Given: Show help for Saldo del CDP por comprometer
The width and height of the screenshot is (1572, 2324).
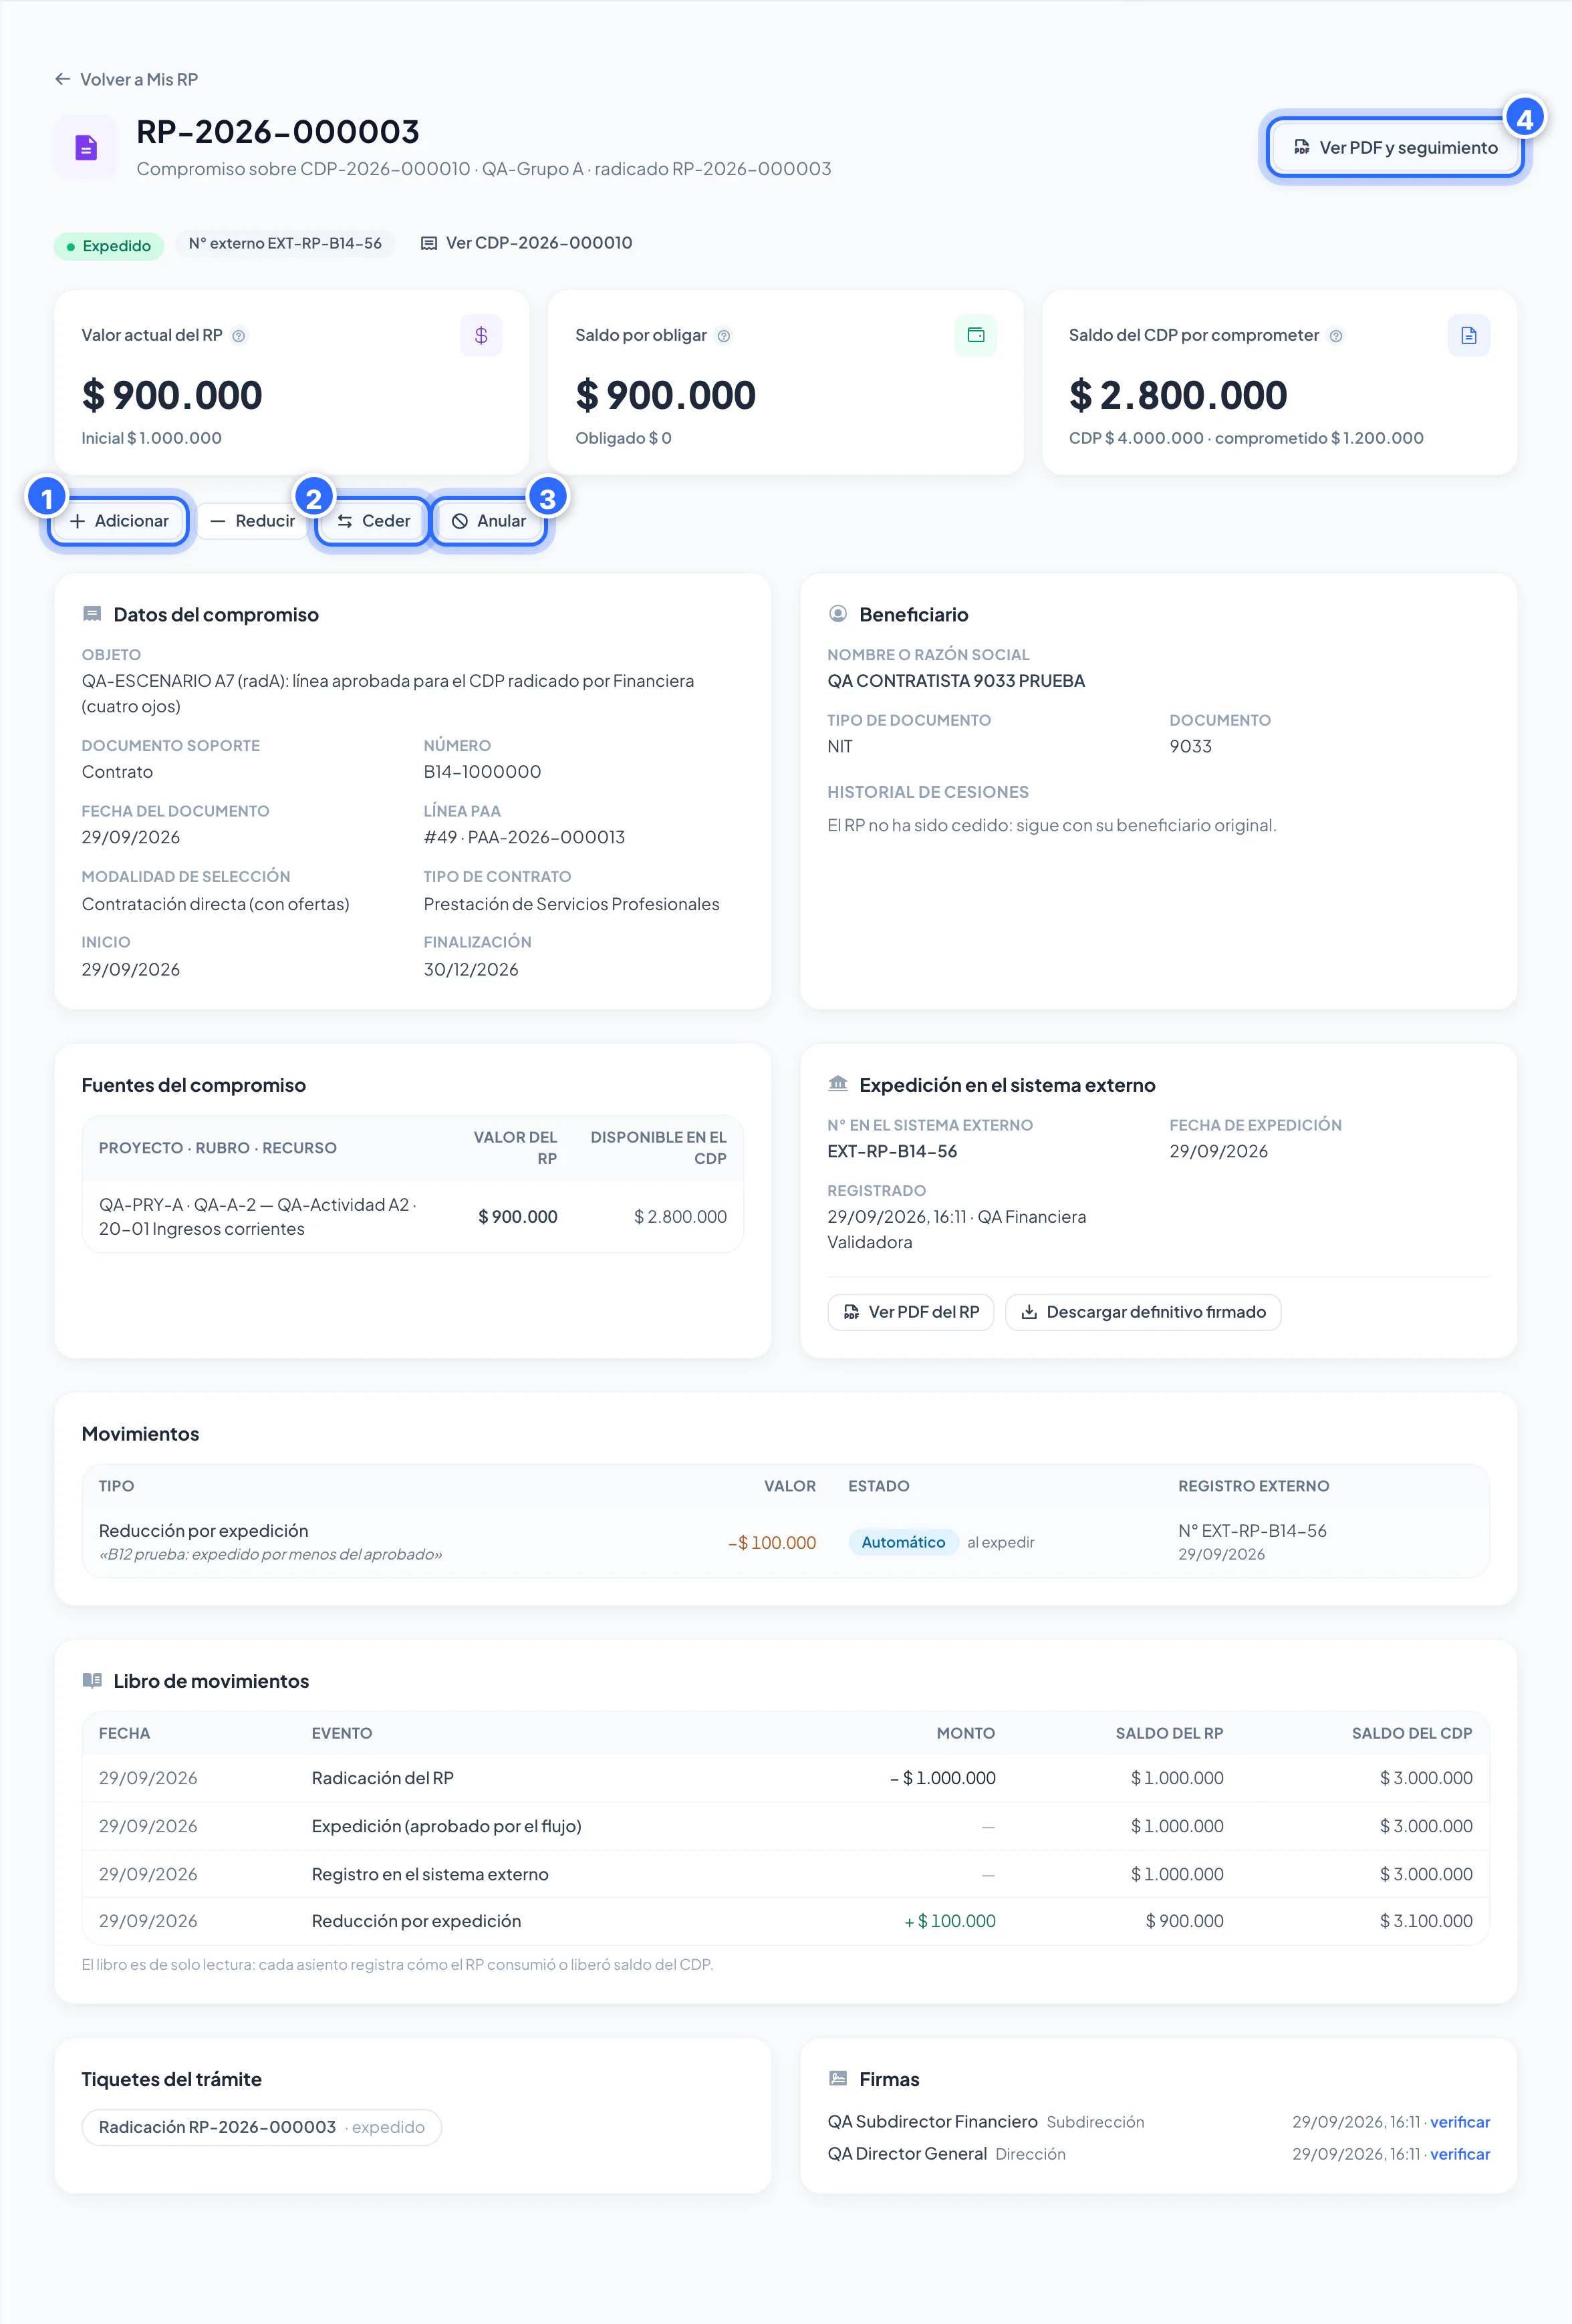Looking at the screenshot, I should [x=1336, y=336].
